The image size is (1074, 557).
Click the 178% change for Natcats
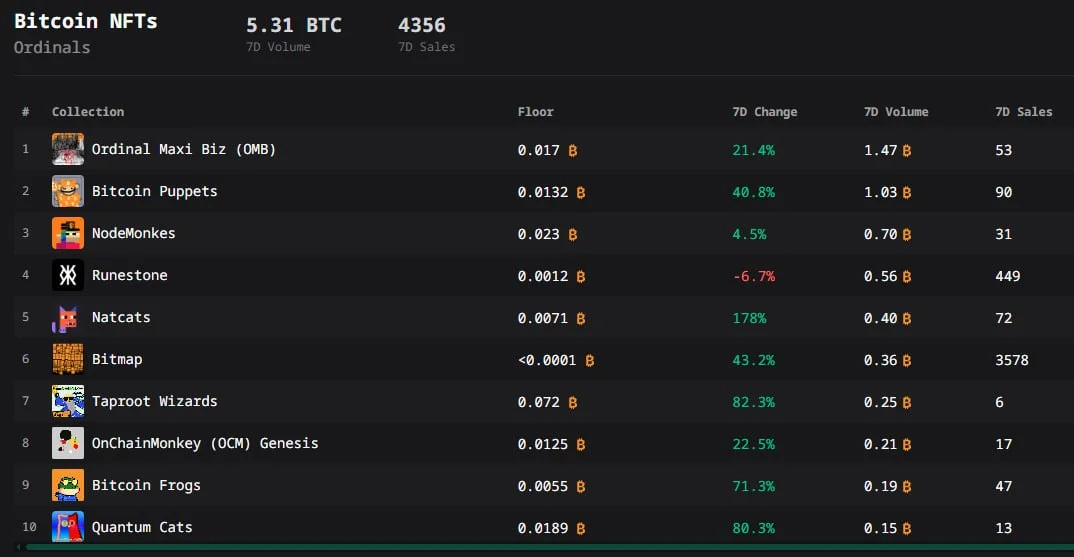pos(749,318)
